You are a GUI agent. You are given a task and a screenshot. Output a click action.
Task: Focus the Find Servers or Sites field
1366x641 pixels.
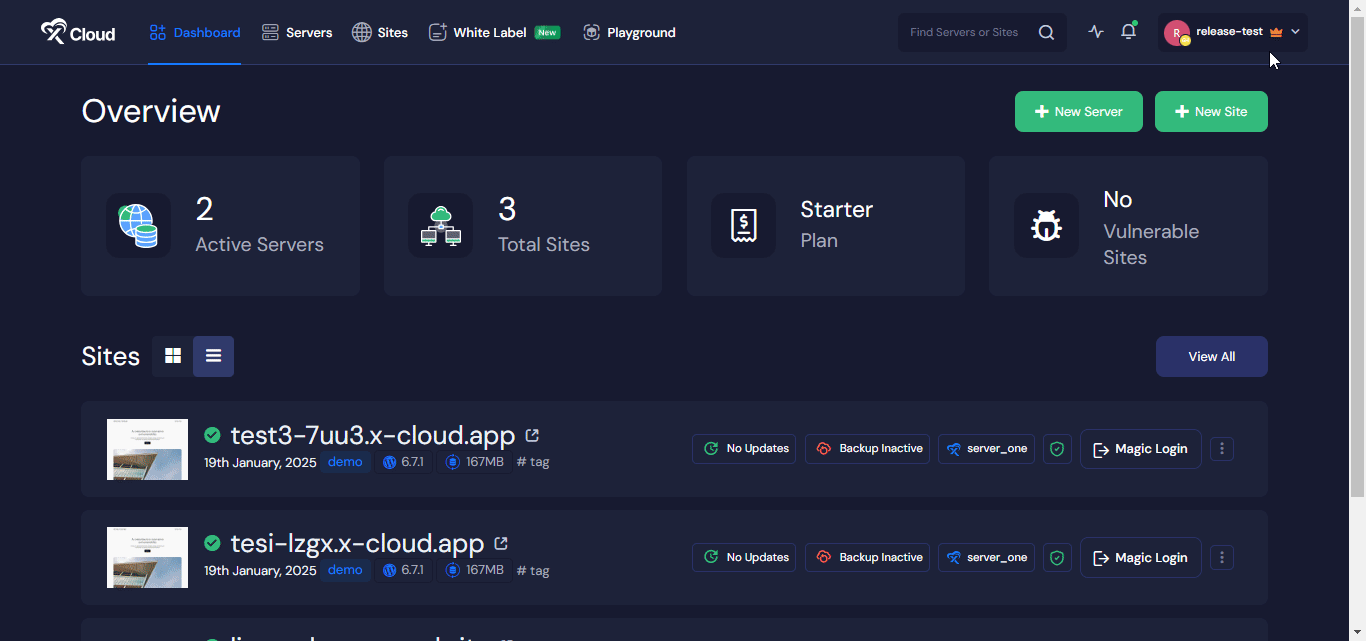coord(964,32)
